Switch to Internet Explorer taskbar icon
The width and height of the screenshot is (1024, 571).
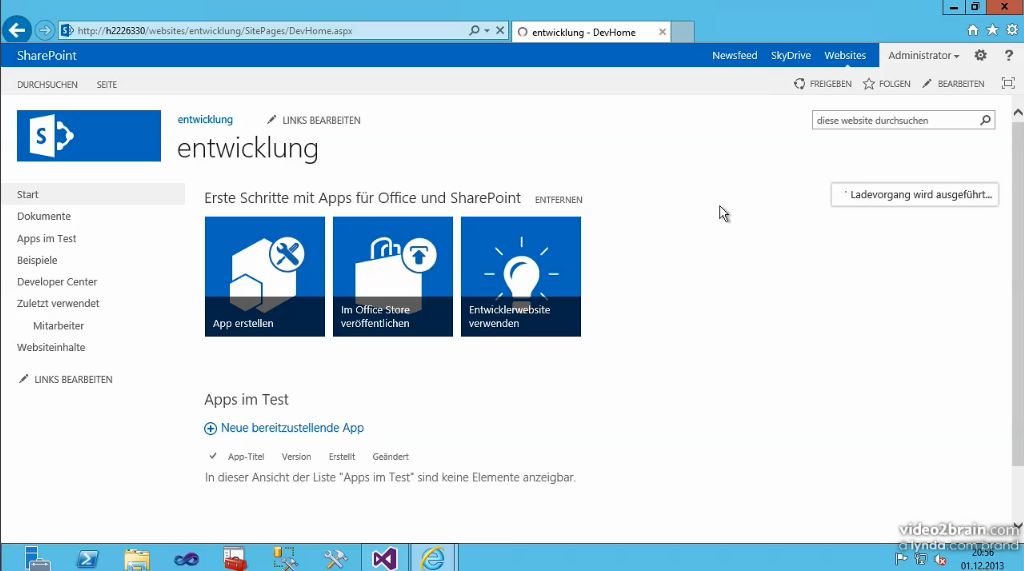pos(433,559)
